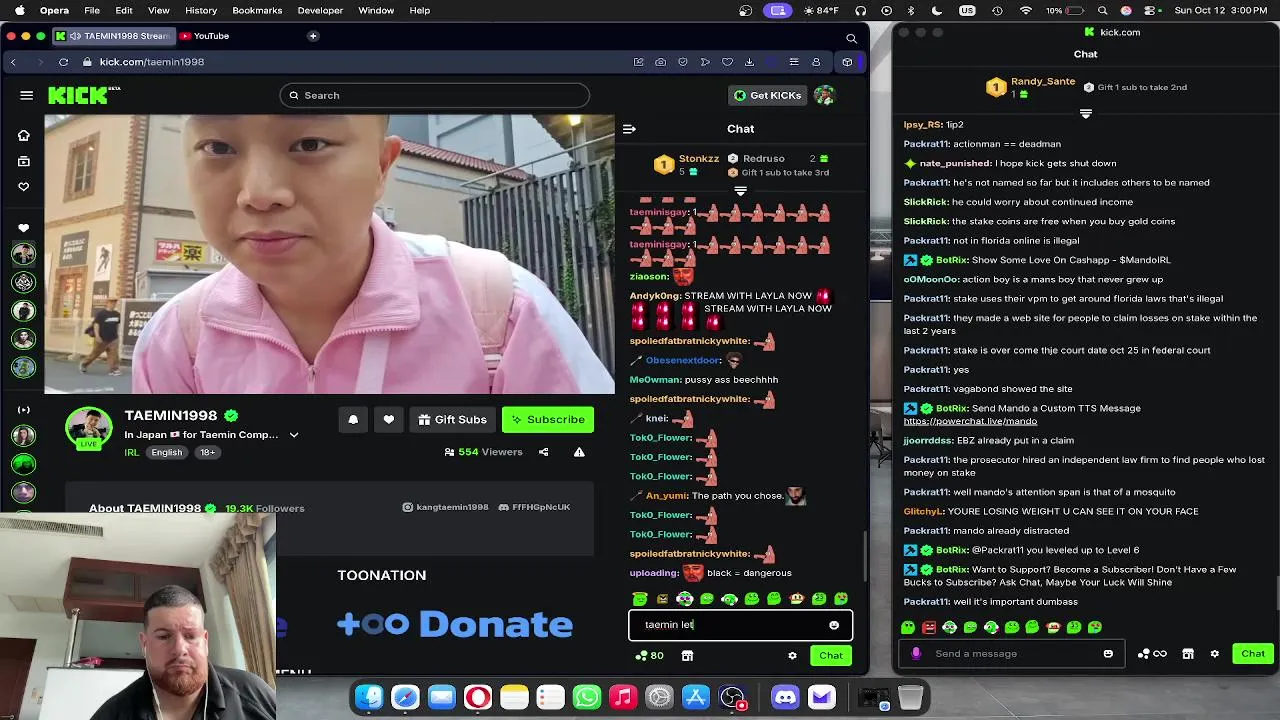This screenshot has width=1280, height=720.
Task: Open the Following heart outline icon in sidebar
Action: 24,186
